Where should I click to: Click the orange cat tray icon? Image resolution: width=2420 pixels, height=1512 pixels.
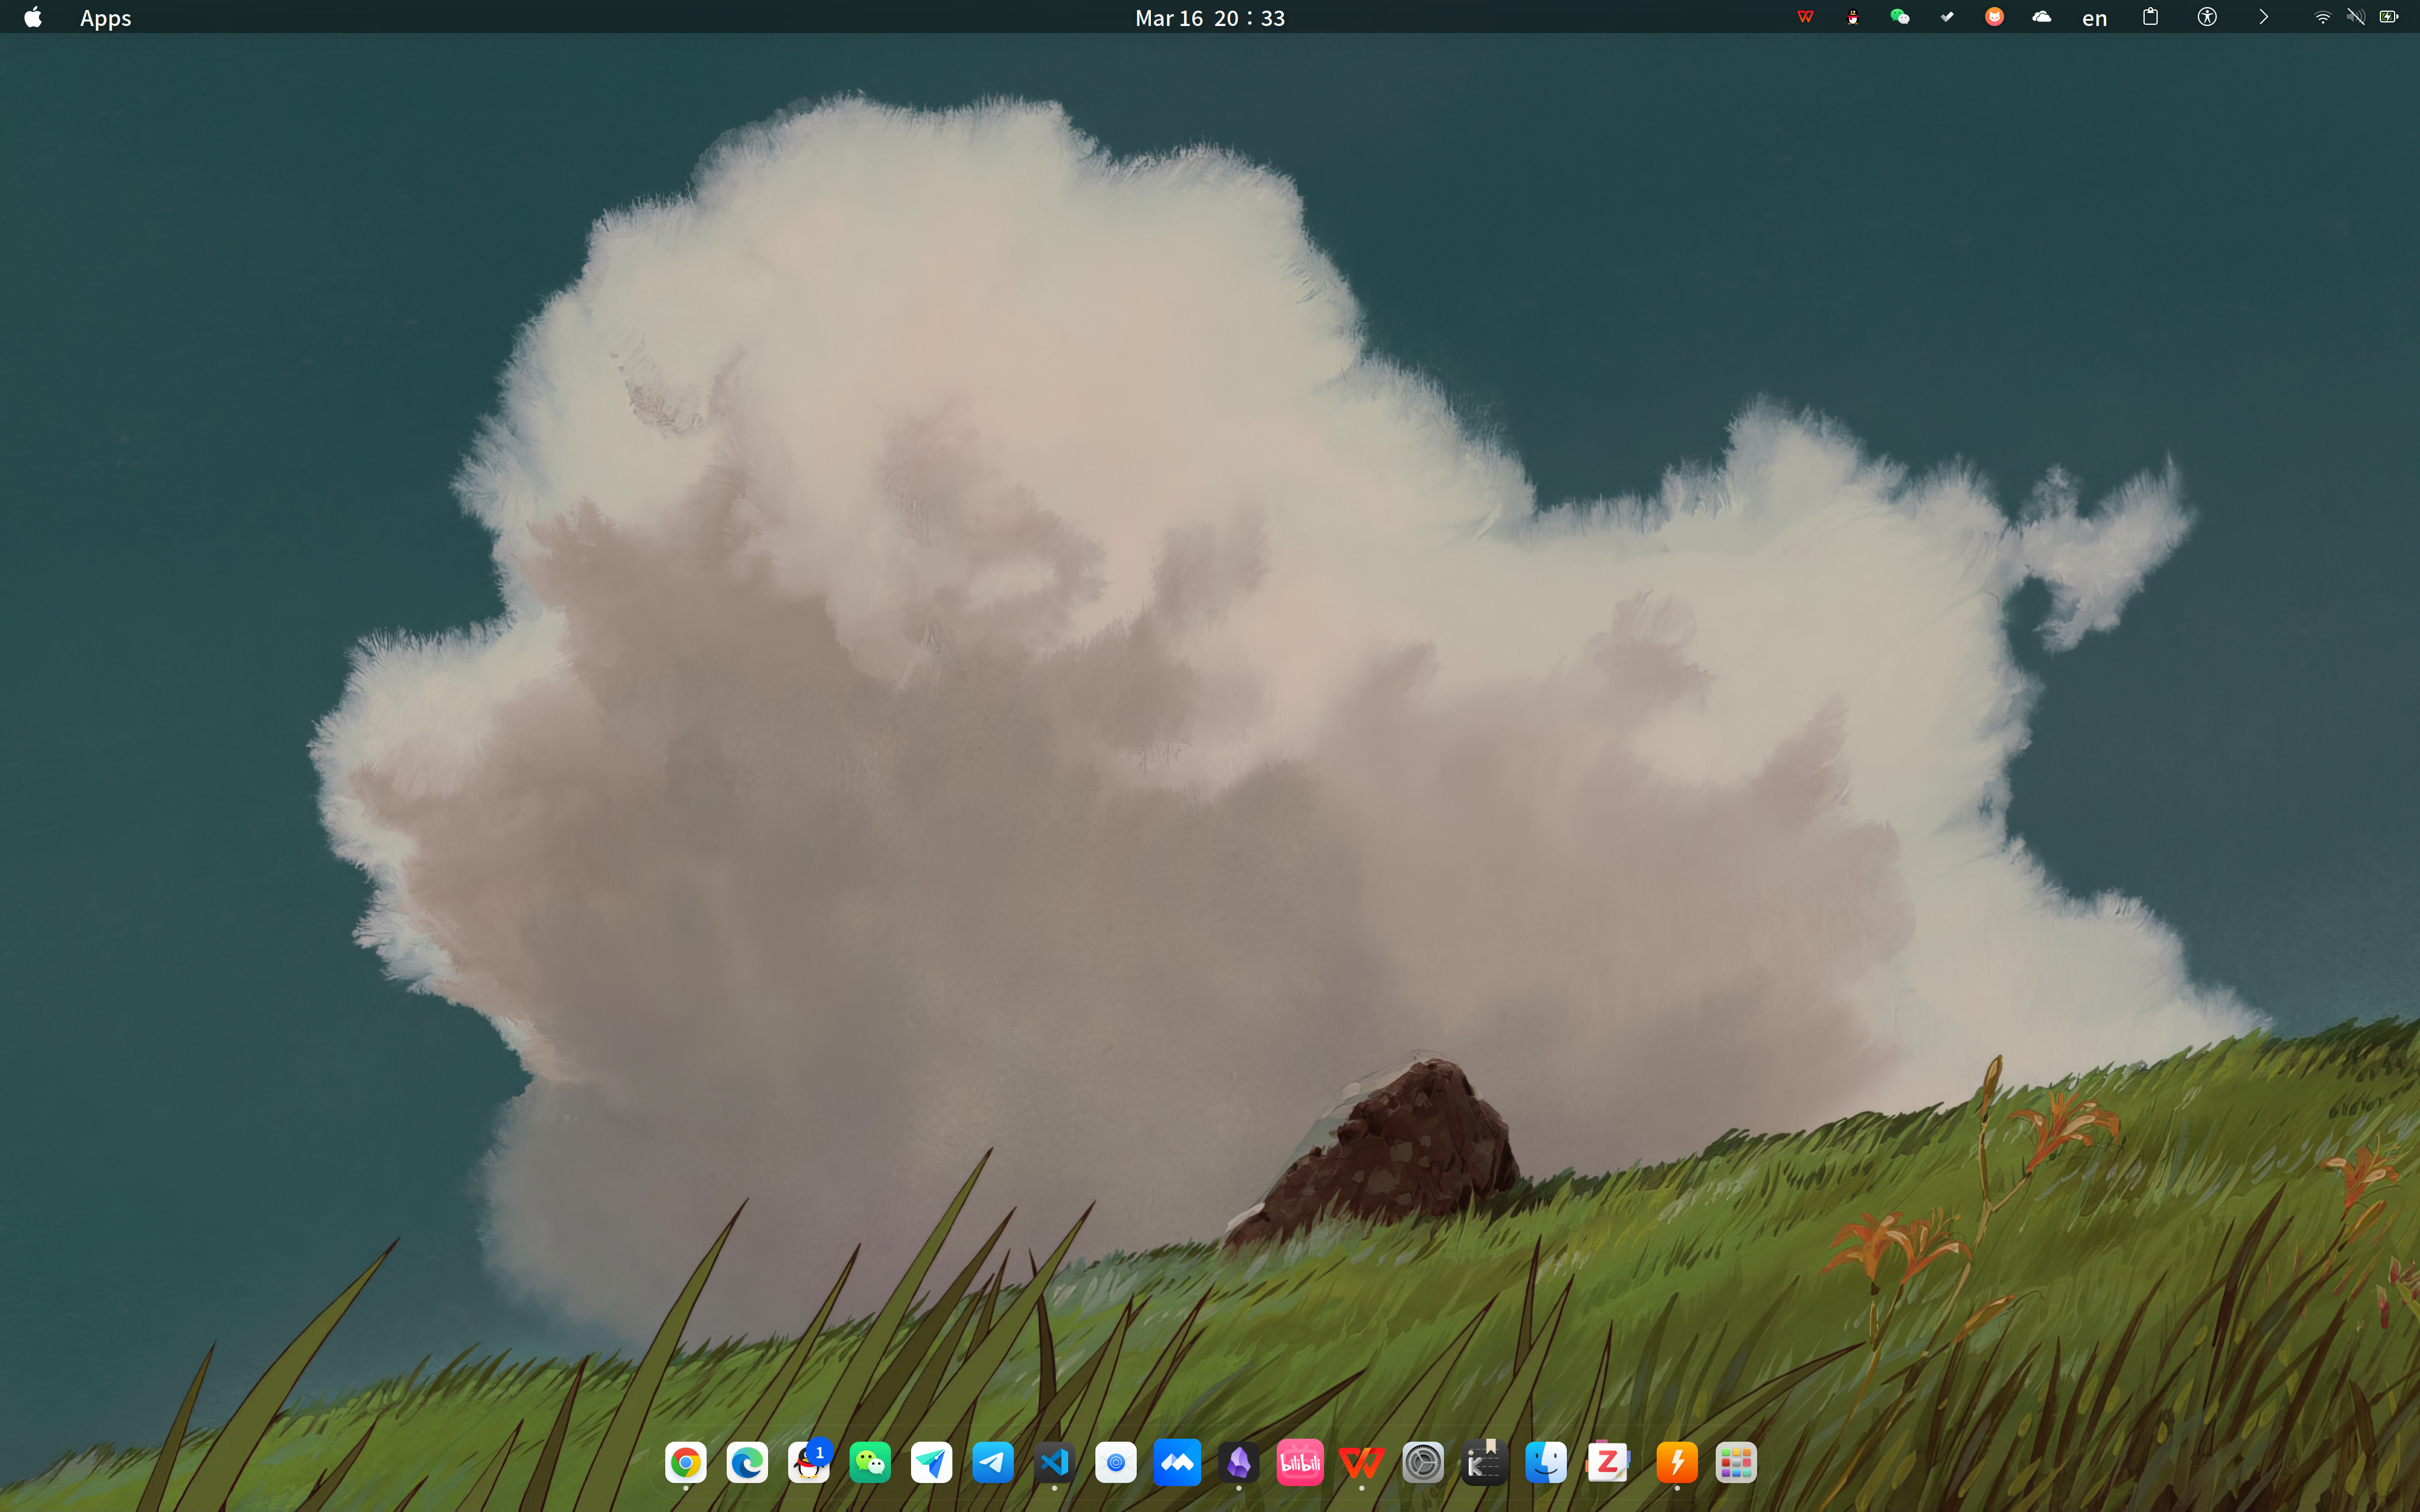click(1994, 17)
